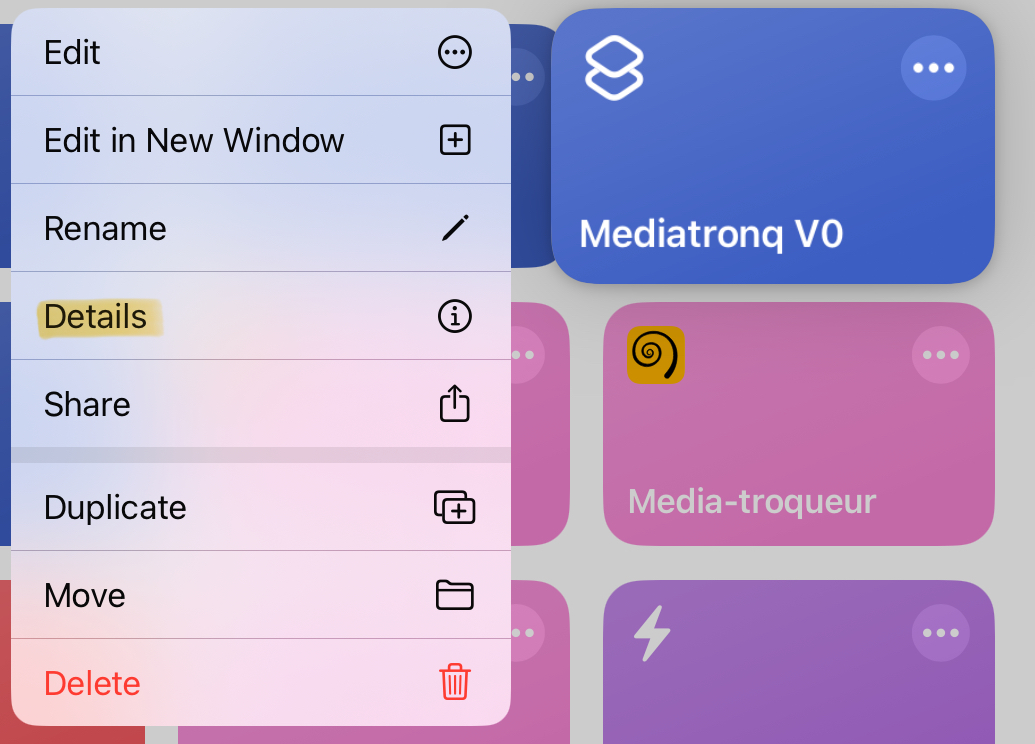Click the ellipsis circle icon beside Edit

[455, 52]
